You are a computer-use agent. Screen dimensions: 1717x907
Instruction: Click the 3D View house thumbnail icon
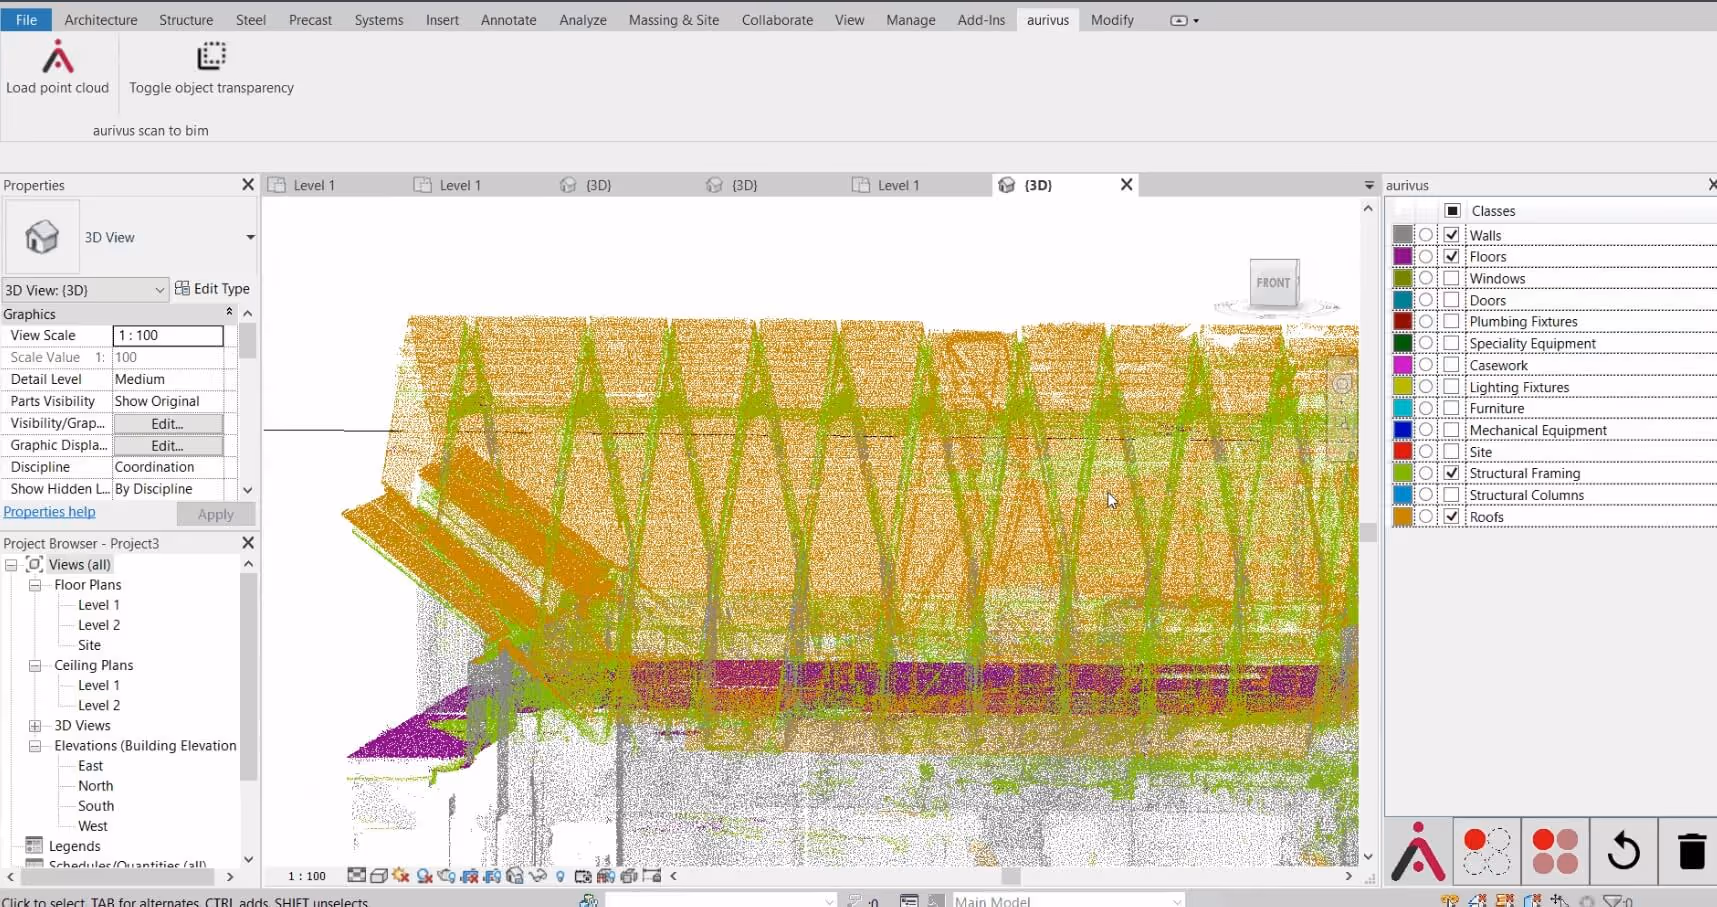42,237
